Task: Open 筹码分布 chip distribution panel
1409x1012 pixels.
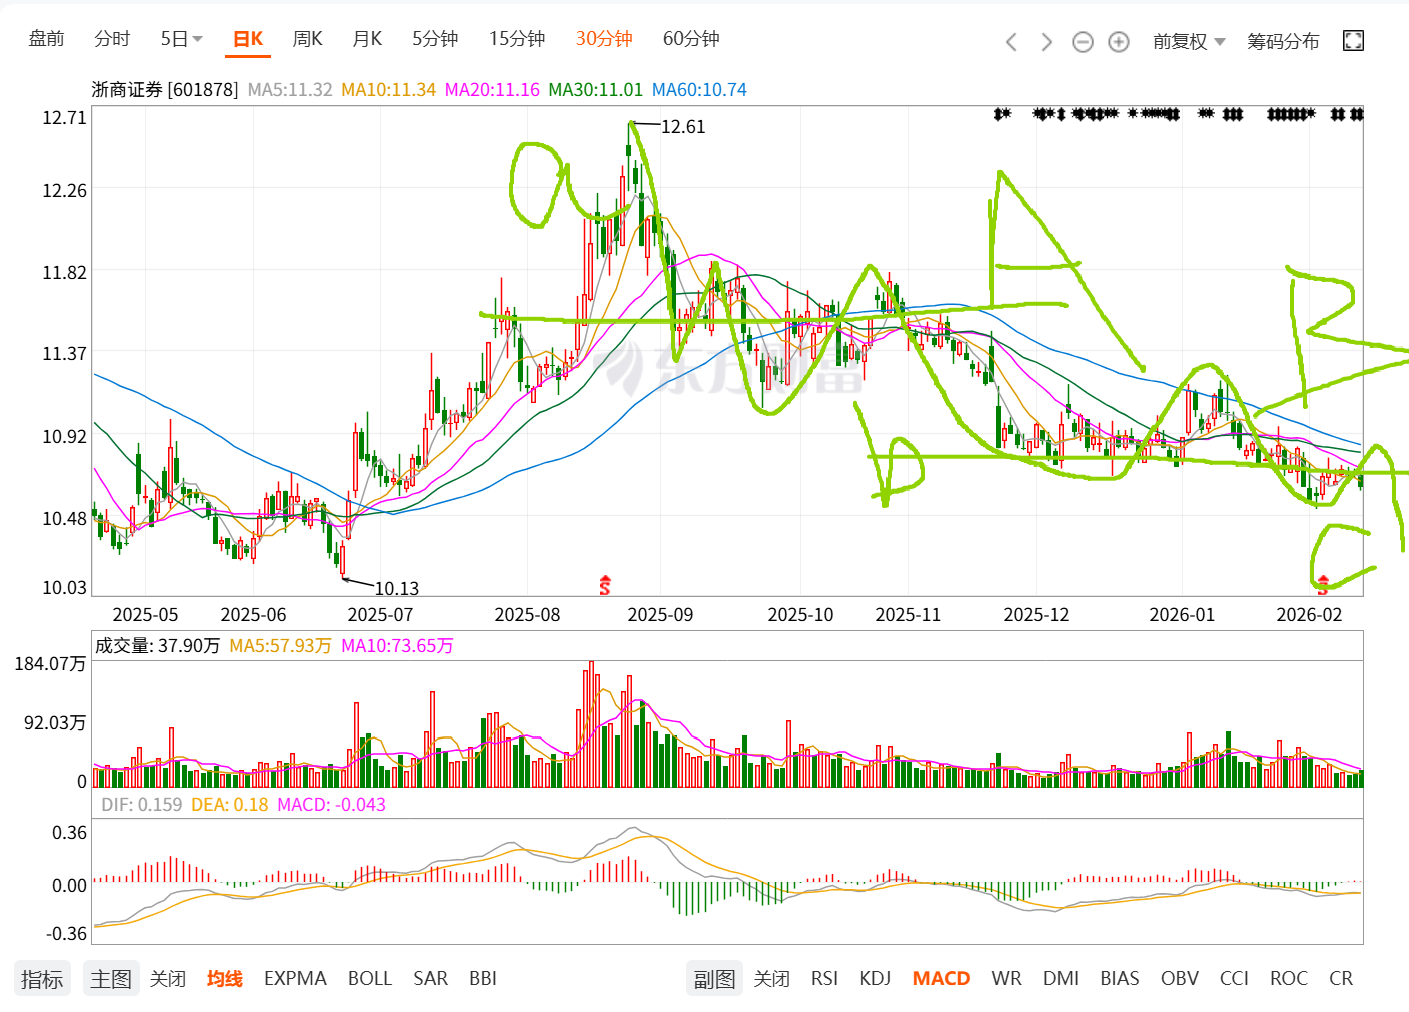Action: click(x=1283, y=41)
